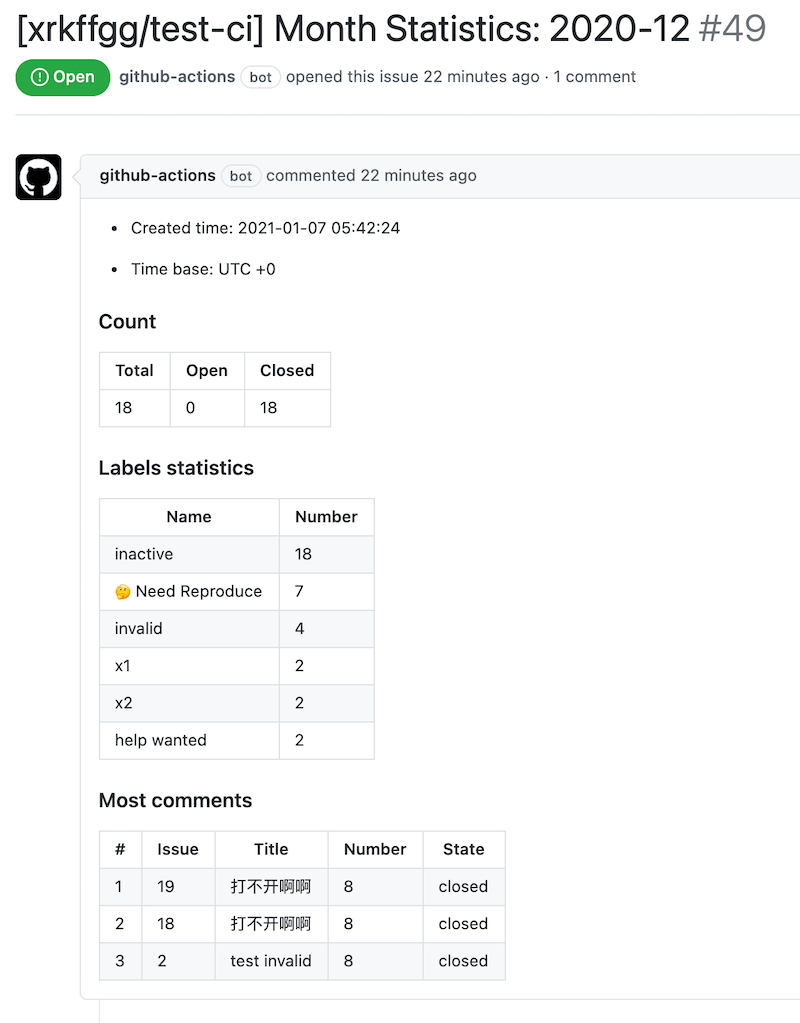Click the "test invalid" issue title
This screenshot has height=1023, width=800.
[x=271, y=961]
